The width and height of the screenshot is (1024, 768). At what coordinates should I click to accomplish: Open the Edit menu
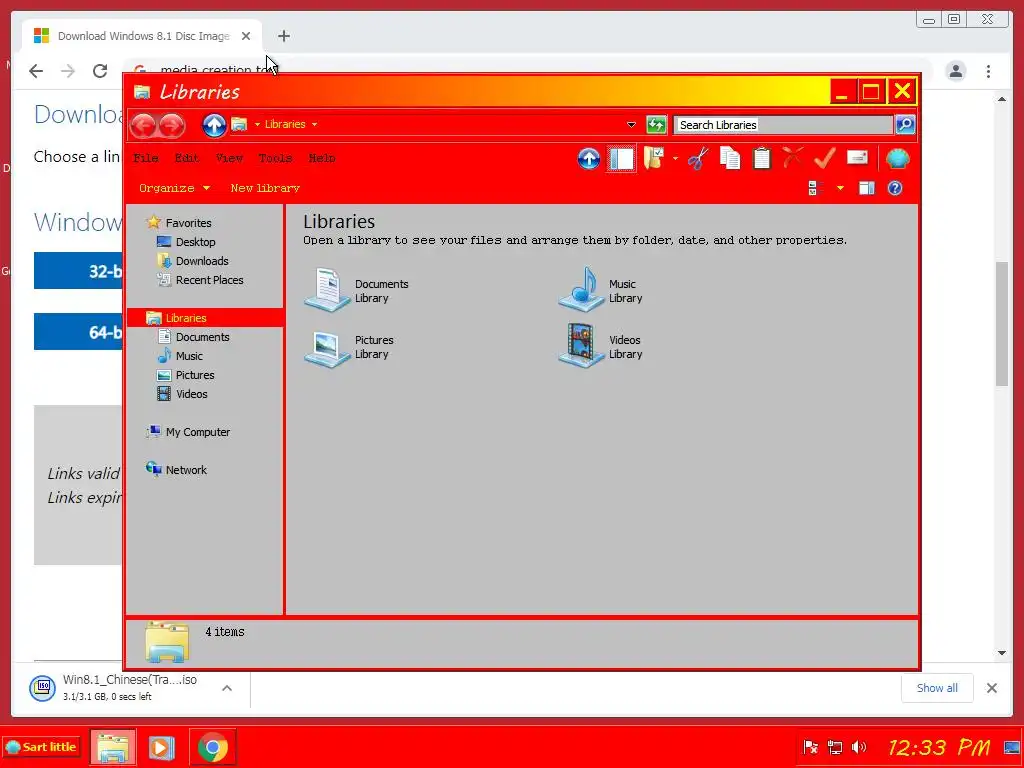(x=187, y=158)
